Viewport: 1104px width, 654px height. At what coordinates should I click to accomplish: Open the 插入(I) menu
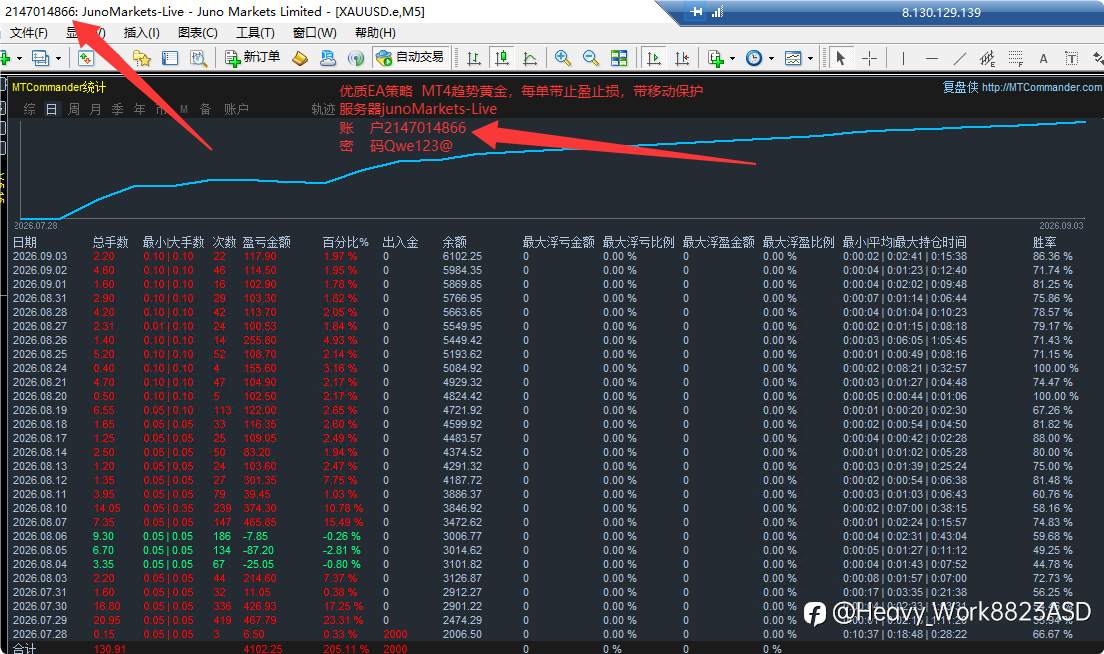click(x=142, y=33)
